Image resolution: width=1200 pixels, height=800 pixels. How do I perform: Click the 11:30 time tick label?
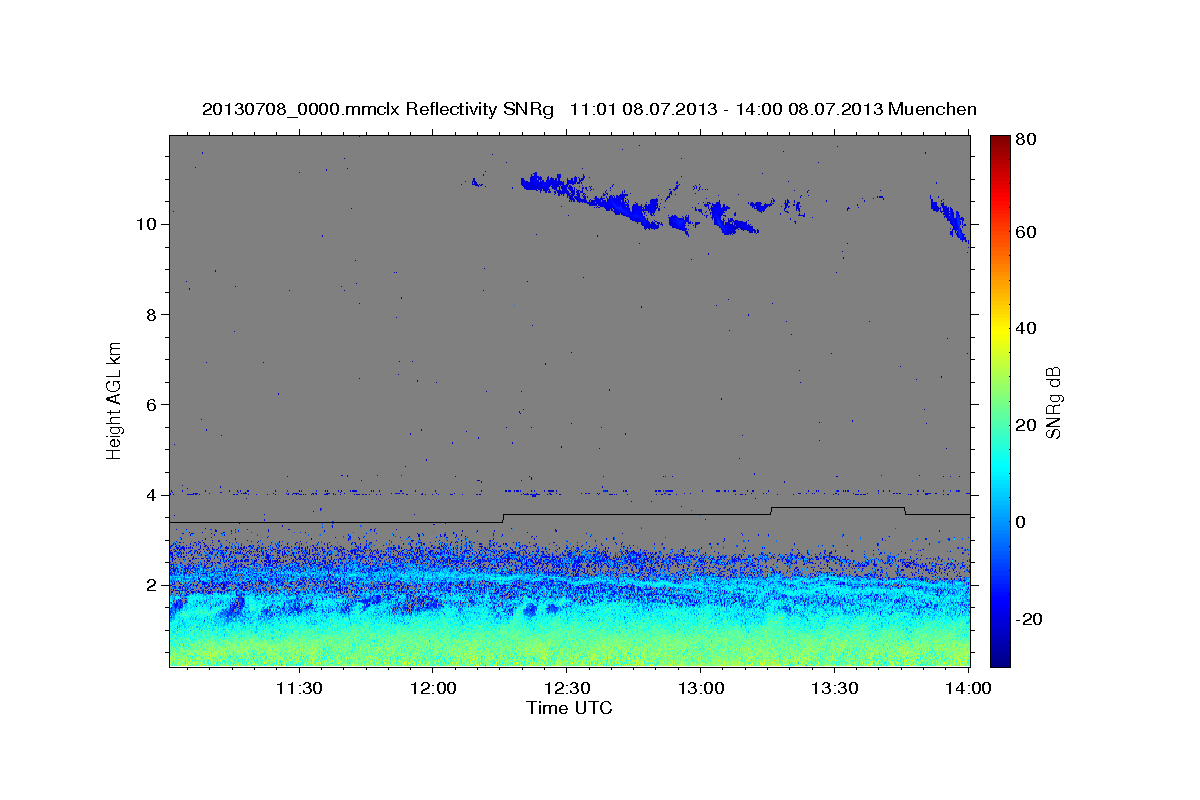(x=298, y=688)
